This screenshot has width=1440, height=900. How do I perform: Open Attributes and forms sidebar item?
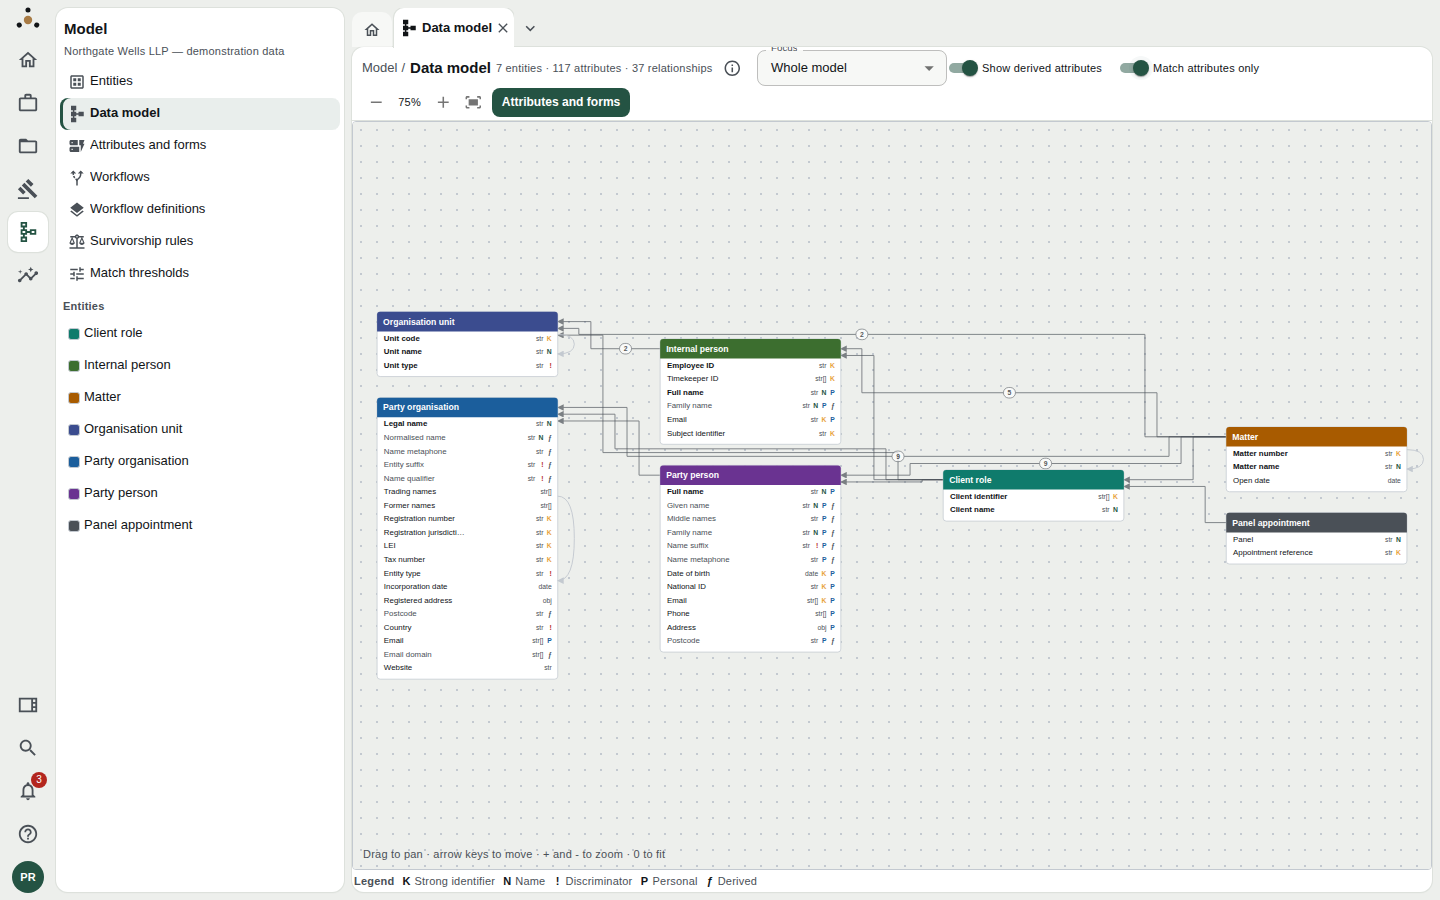200,145
